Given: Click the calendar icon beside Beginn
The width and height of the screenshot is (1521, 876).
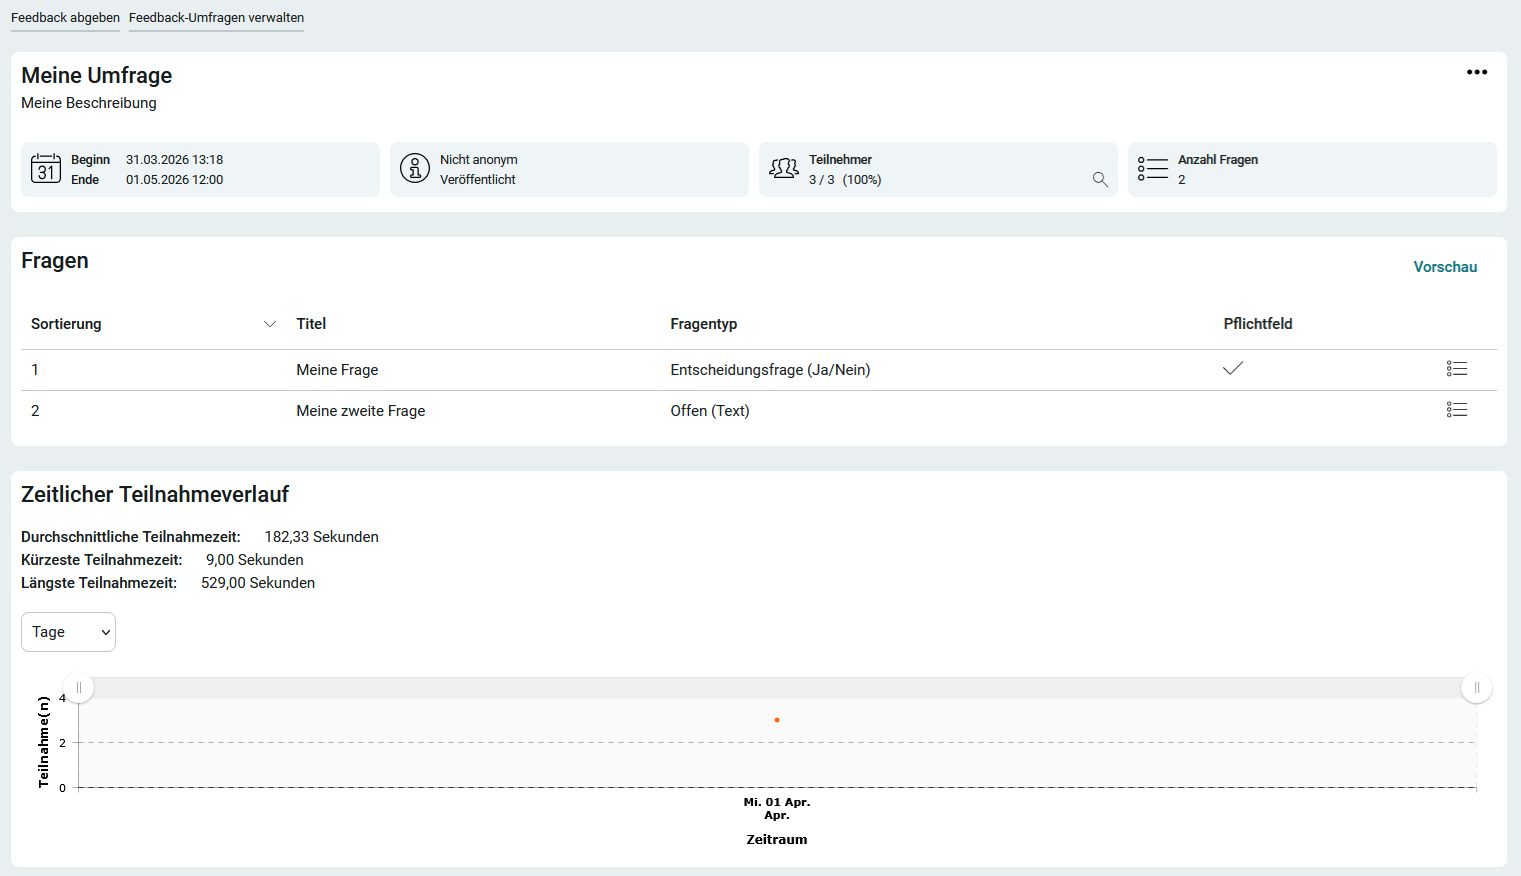Looking at the screenshot, I should tap(46, 169).
